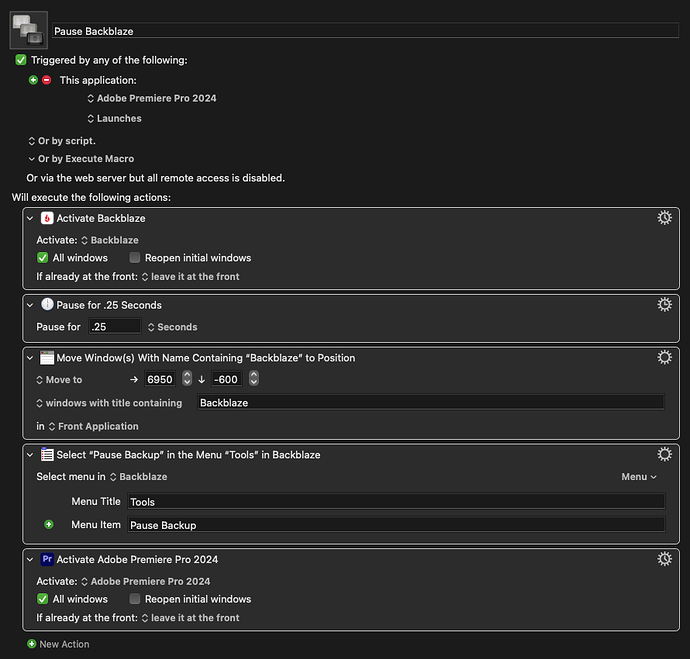The image size is (690, 659).
Task: Expand the 'Or by script' trigger section
Action: coord(32,141)
